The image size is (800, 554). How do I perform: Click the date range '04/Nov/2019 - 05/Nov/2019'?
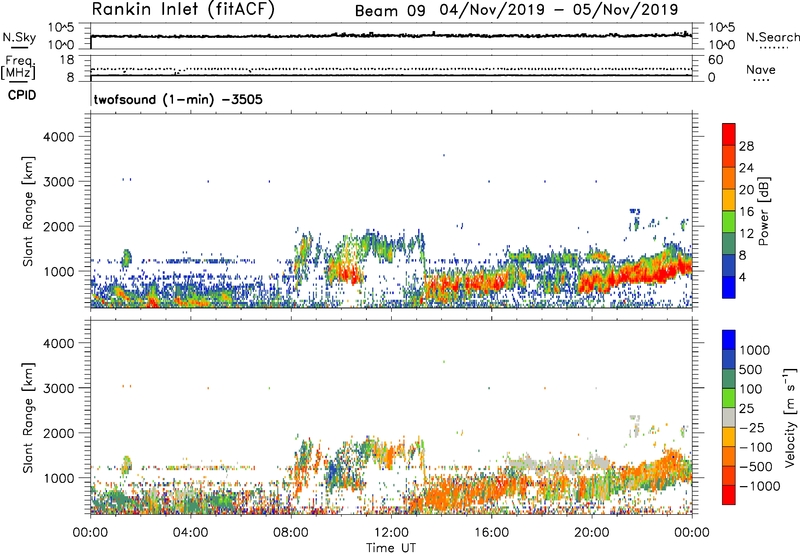coord(559,10)
